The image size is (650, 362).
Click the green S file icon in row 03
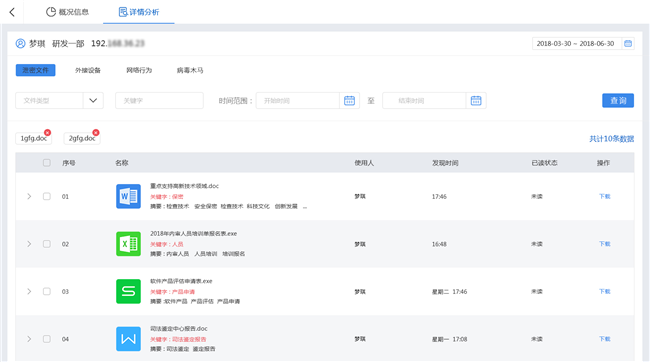129,291
